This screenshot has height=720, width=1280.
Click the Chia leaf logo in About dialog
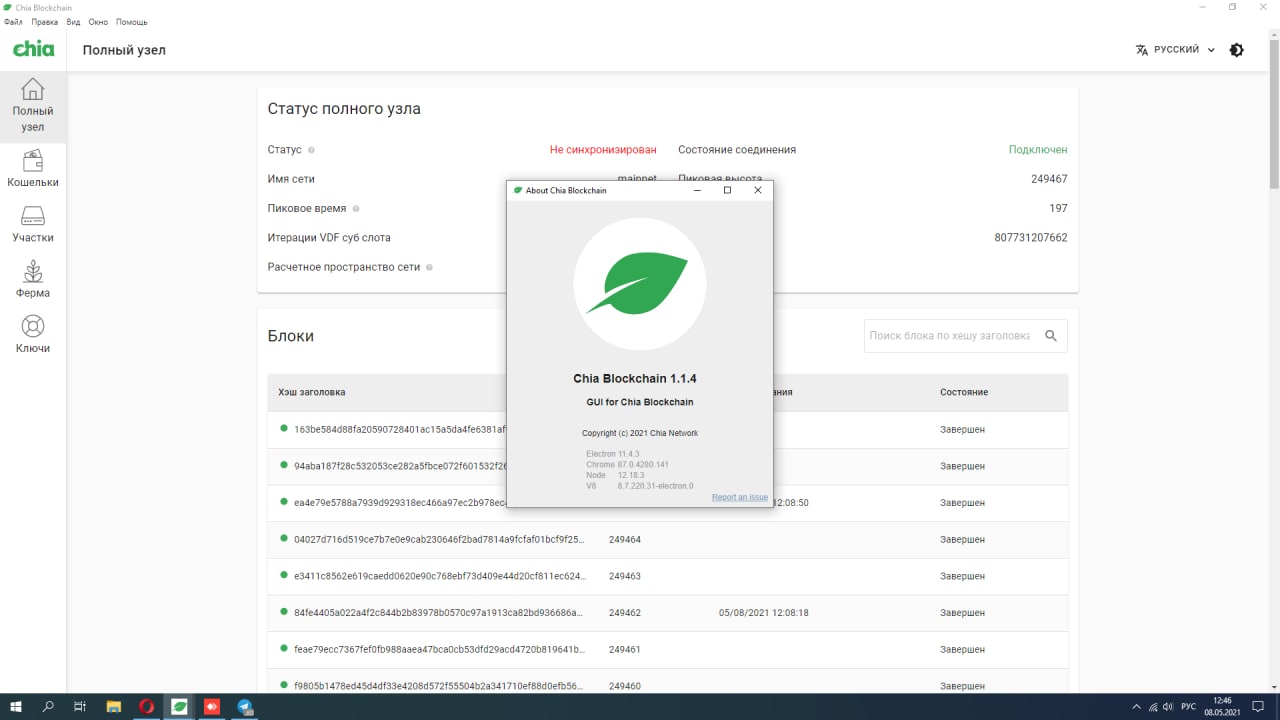coord(640,283)
